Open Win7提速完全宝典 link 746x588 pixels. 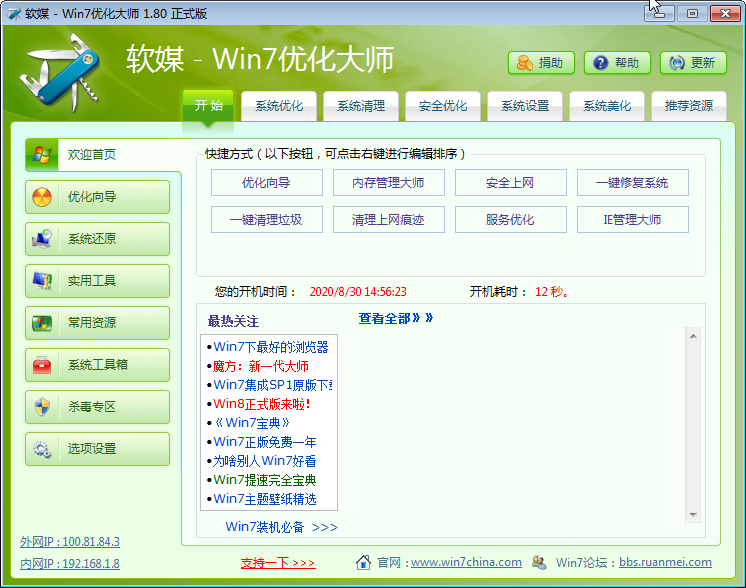[x=265, y=480]
